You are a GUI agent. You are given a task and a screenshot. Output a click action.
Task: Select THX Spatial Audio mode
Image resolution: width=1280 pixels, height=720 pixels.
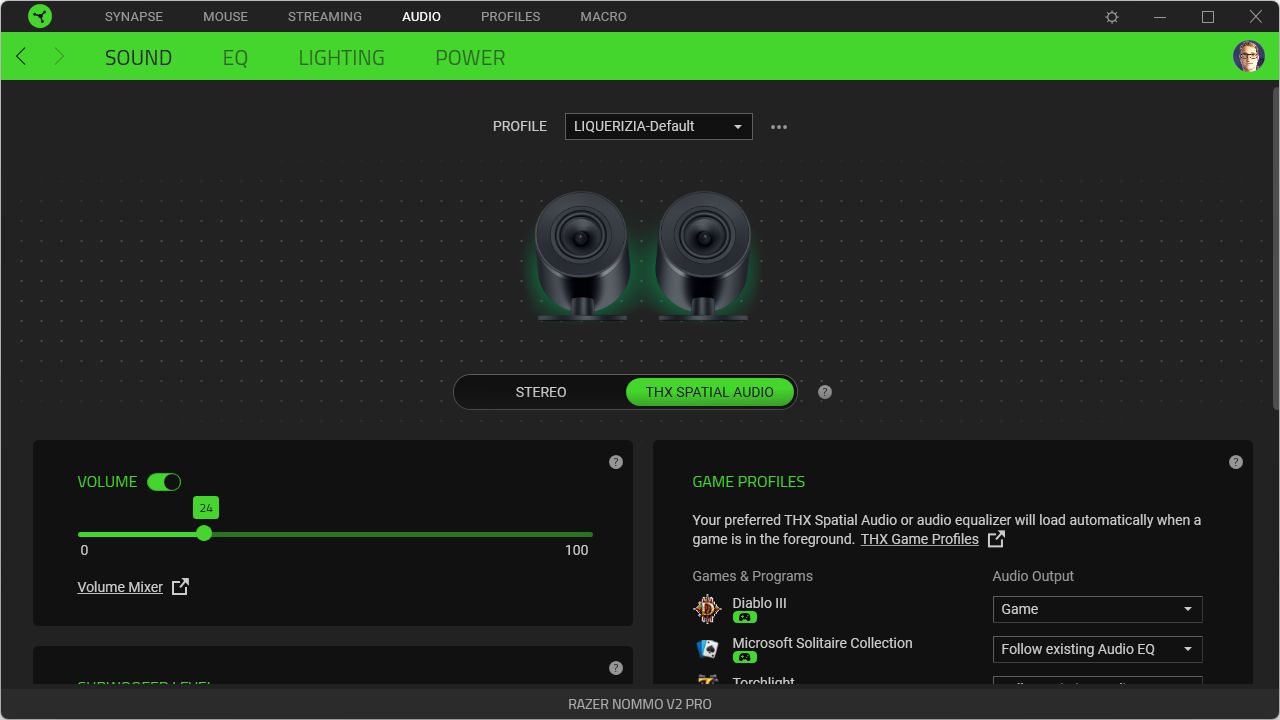pos(710,392)
